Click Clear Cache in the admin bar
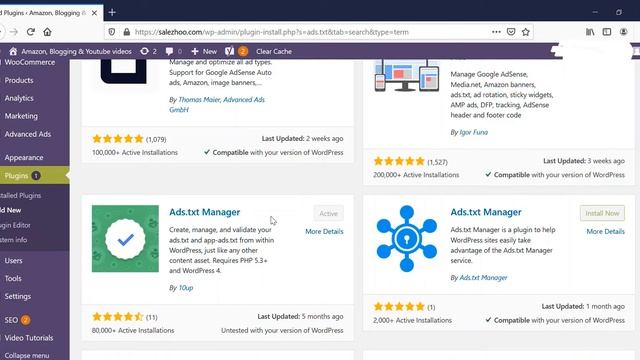Image resolution: width=640 pixels, height=360 pixels. point(274,51)
